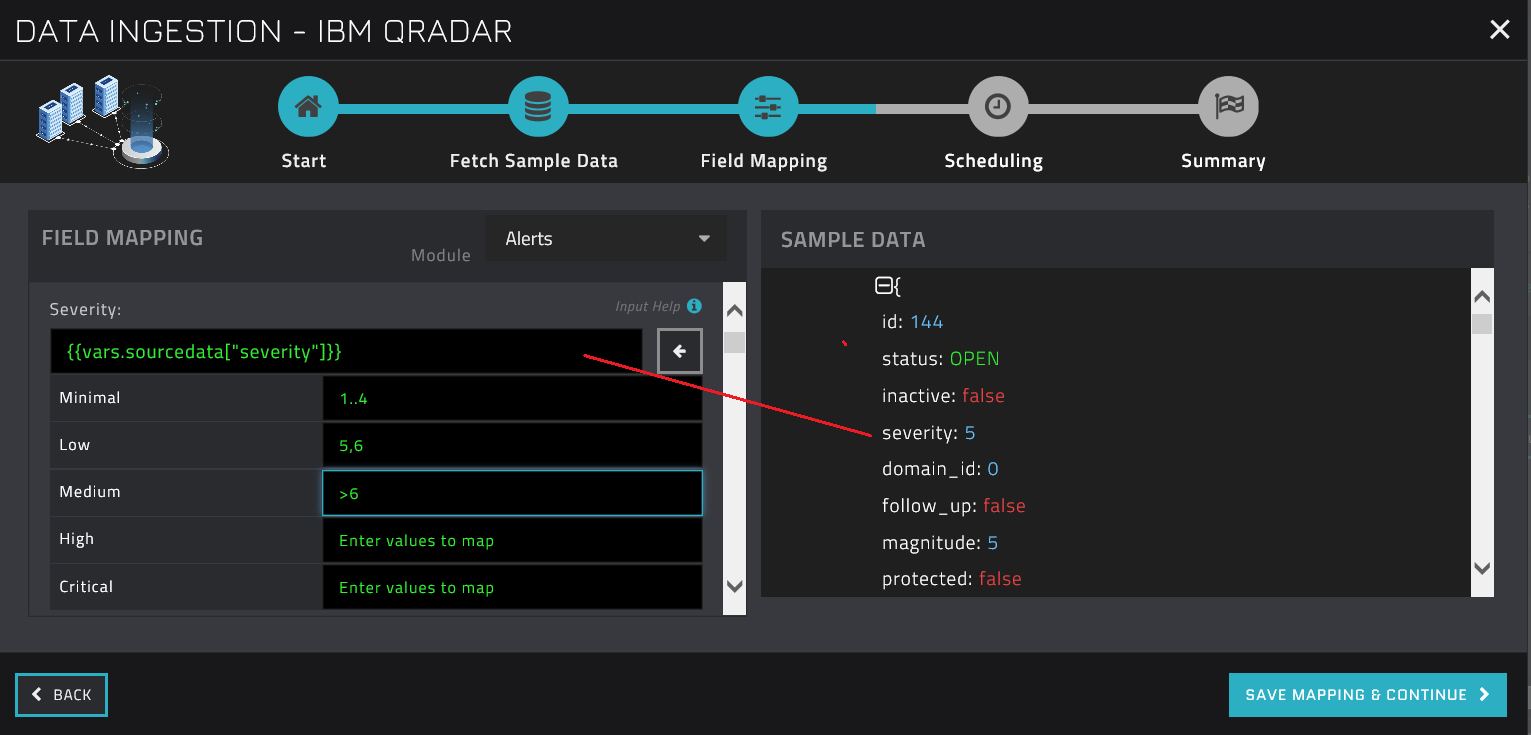The image size is (1531, 735).
Task: Open the Module dropdown showing Alerts
Action: point(607,239)
